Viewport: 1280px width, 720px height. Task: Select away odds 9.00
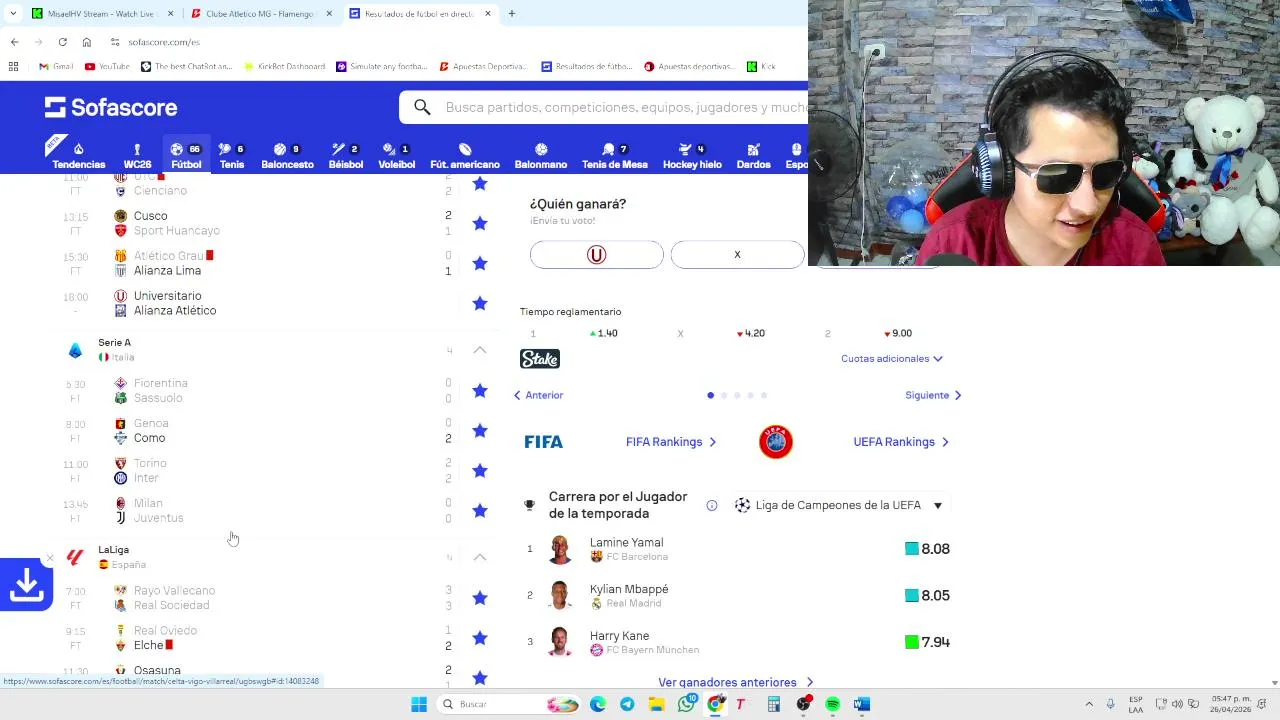[898, 333]
